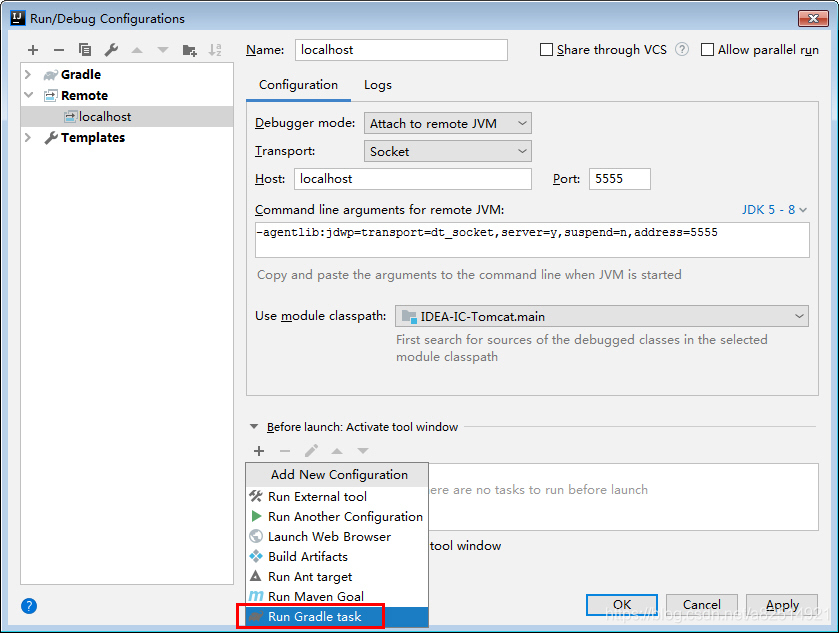This screenshot has height=633, width=839.
Task: Expand the Gradle tree node
Action: tap(28, 74)
